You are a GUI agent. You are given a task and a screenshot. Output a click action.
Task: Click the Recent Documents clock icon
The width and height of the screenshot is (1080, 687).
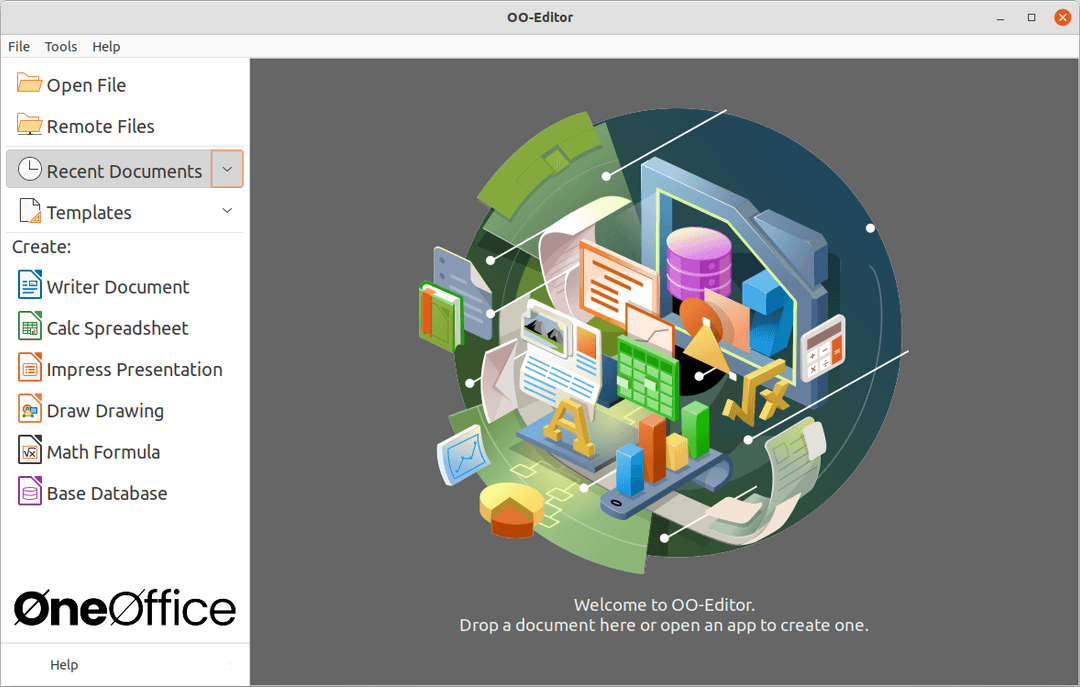pyautogui.click(x=31, y=170)
